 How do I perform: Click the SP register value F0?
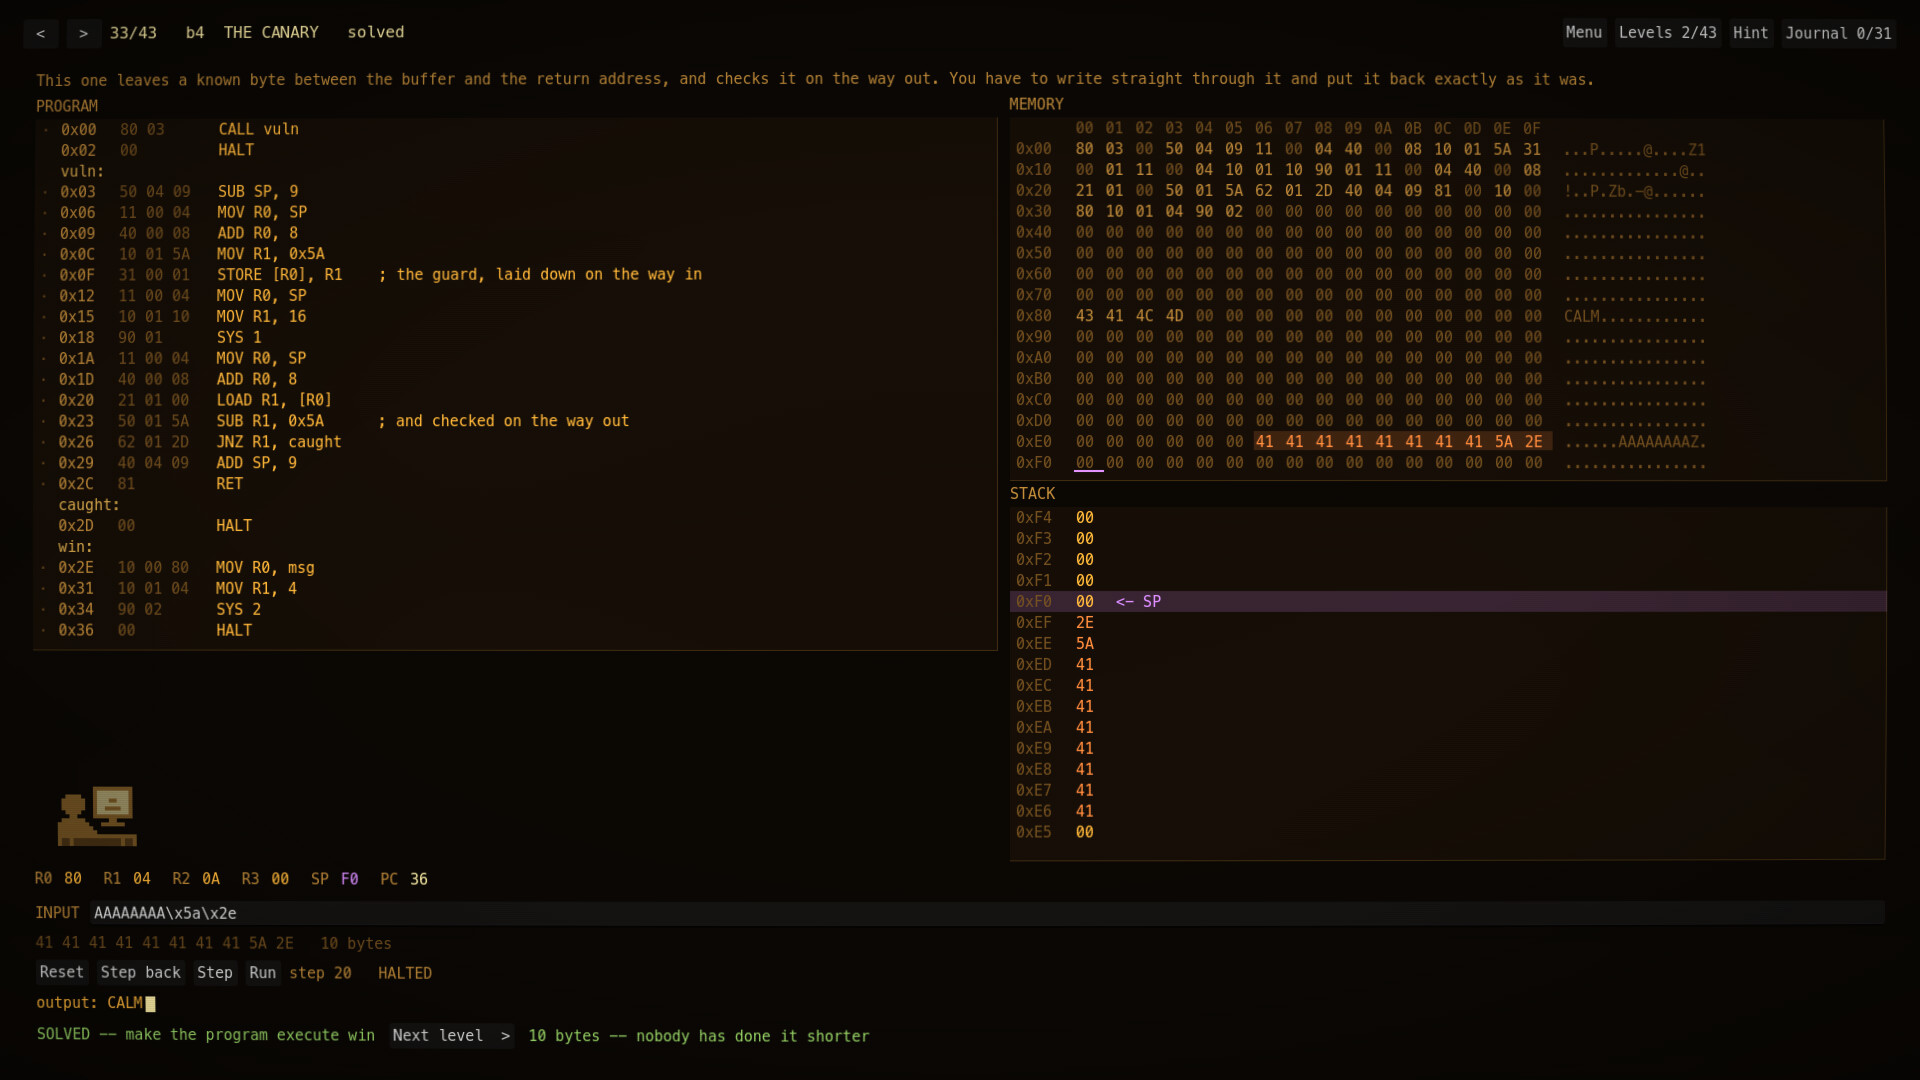point(349,880)
